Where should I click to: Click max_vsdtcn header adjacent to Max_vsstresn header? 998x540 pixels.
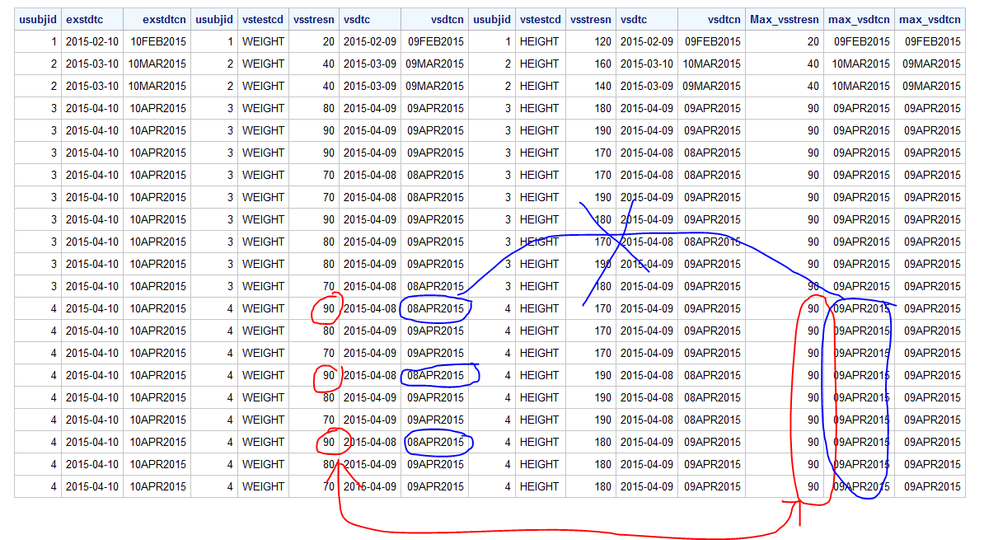(859, 20)
